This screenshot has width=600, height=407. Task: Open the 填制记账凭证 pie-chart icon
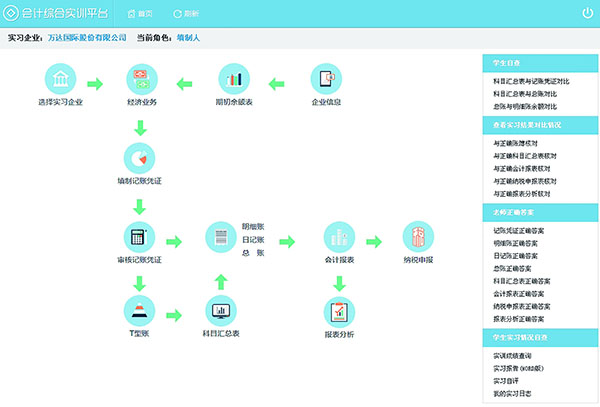tap(140, 158)
